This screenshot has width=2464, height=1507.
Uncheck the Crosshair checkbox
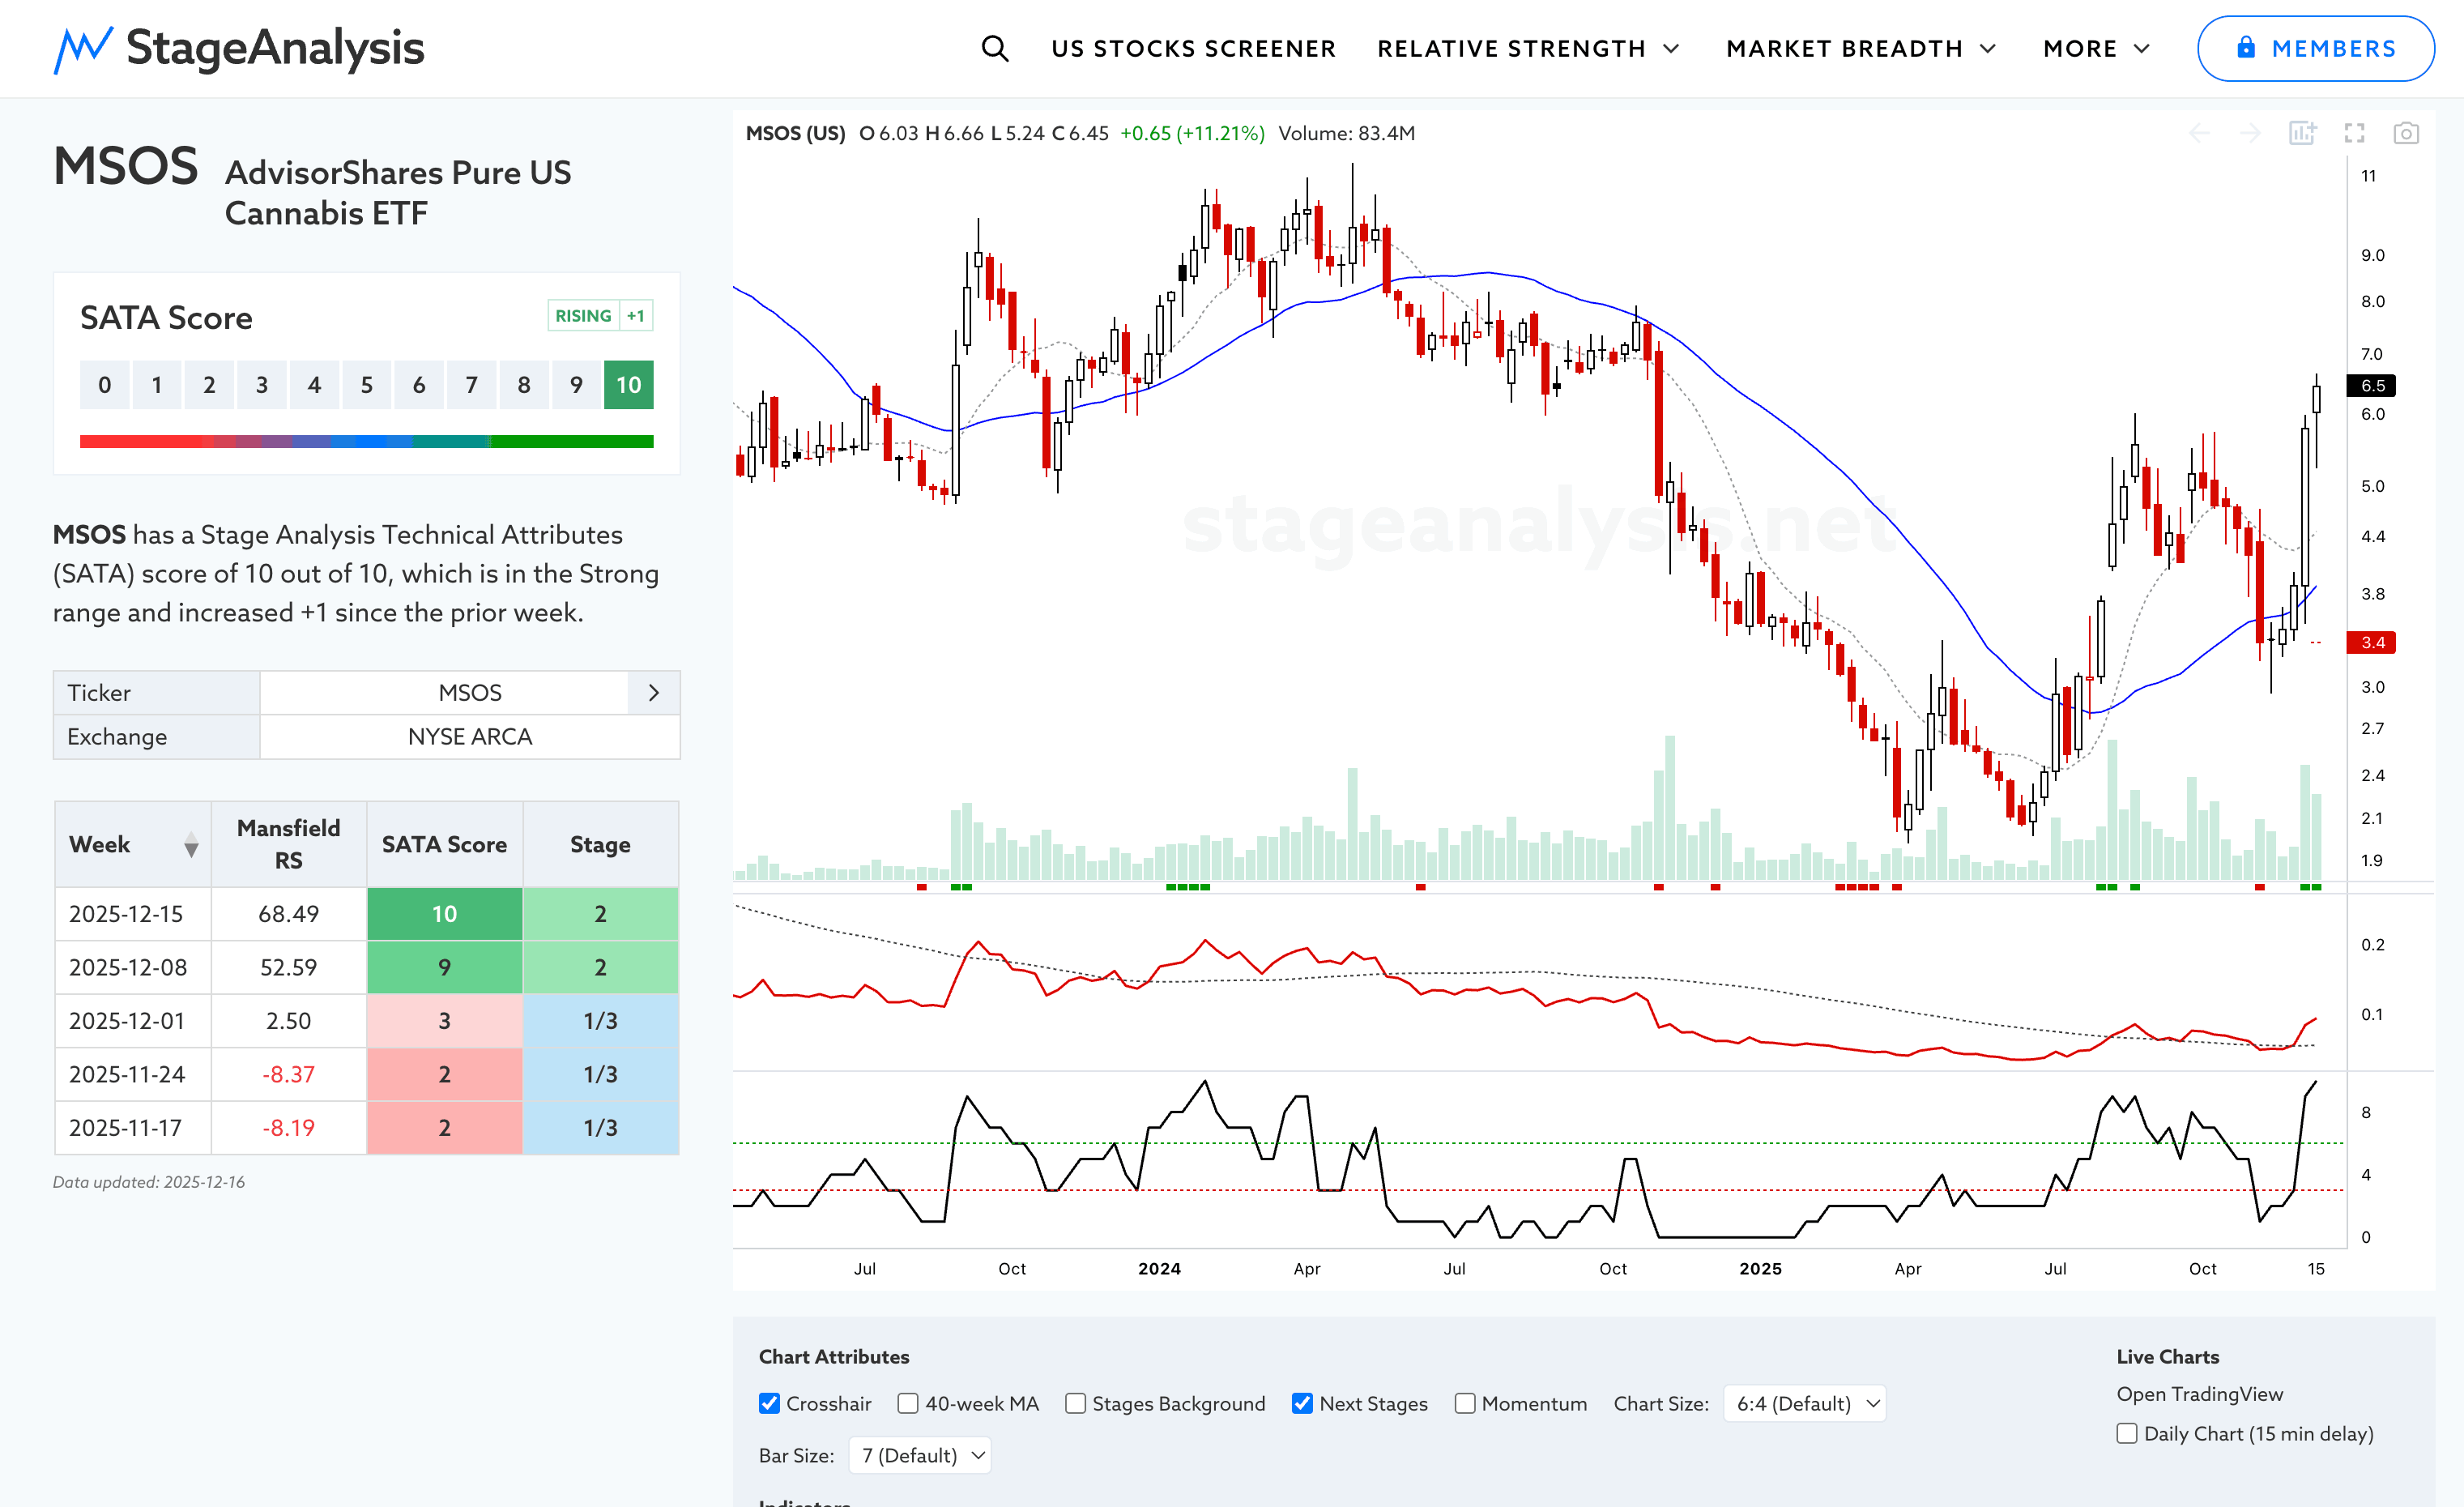pyautogui.click(x=769, y=1403)
